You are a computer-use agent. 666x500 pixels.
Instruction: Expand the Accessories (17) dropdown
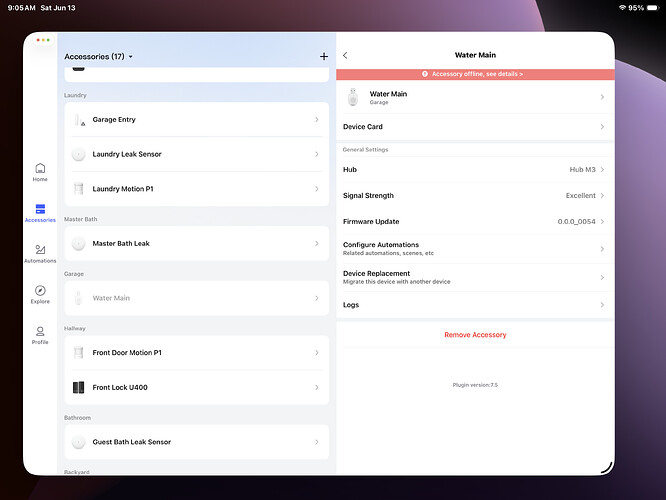[99, 56]
